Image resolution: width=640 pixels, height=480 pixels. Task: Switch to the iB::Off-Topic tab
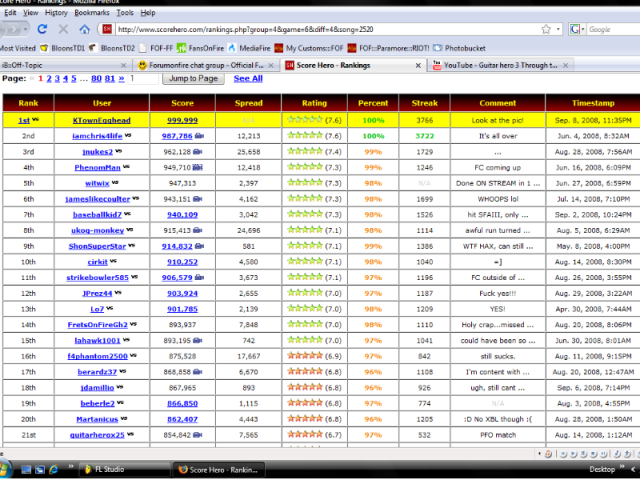click(60, 65)
